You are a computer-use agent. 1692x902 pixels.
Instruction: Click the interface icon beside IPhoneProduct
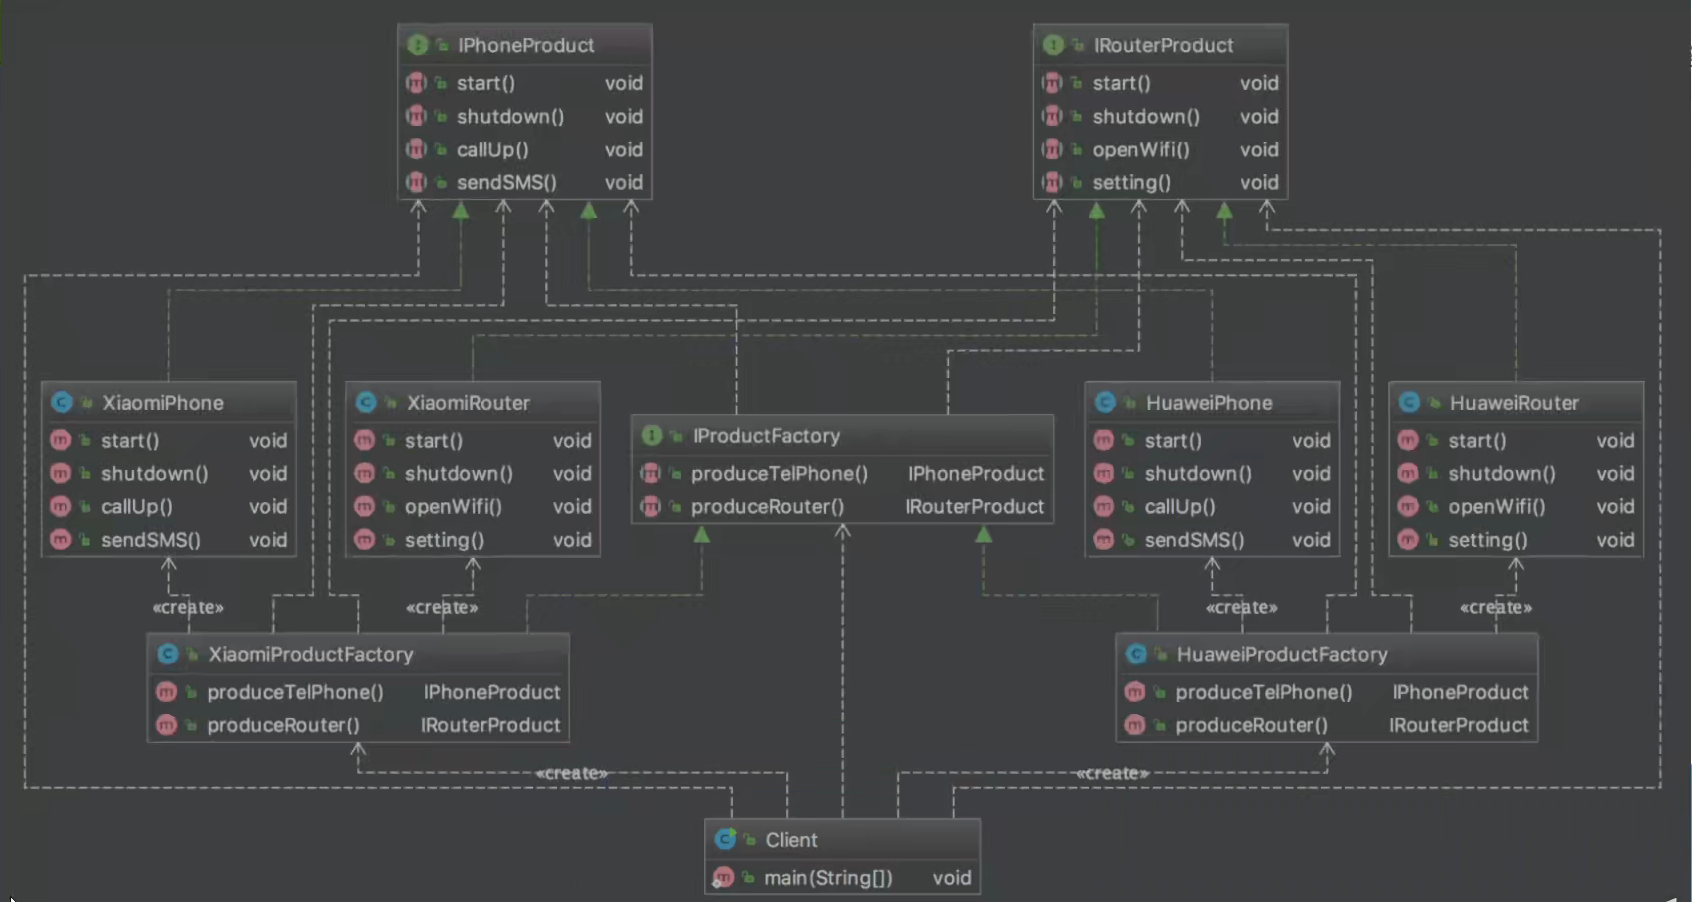point(418,45)
